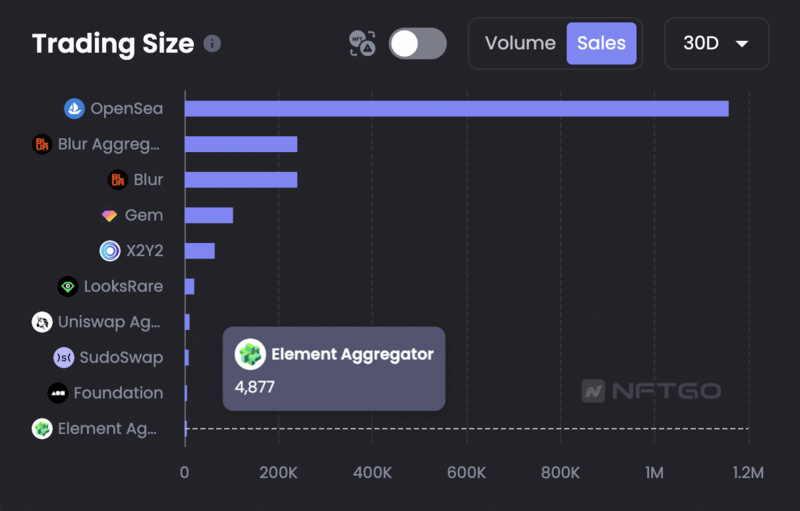Image resolution: width=800 pixels, height=511 pixels.
Task: Click the OpenSea sales bar
Action: pyautogui.click(x=456, y=108)
